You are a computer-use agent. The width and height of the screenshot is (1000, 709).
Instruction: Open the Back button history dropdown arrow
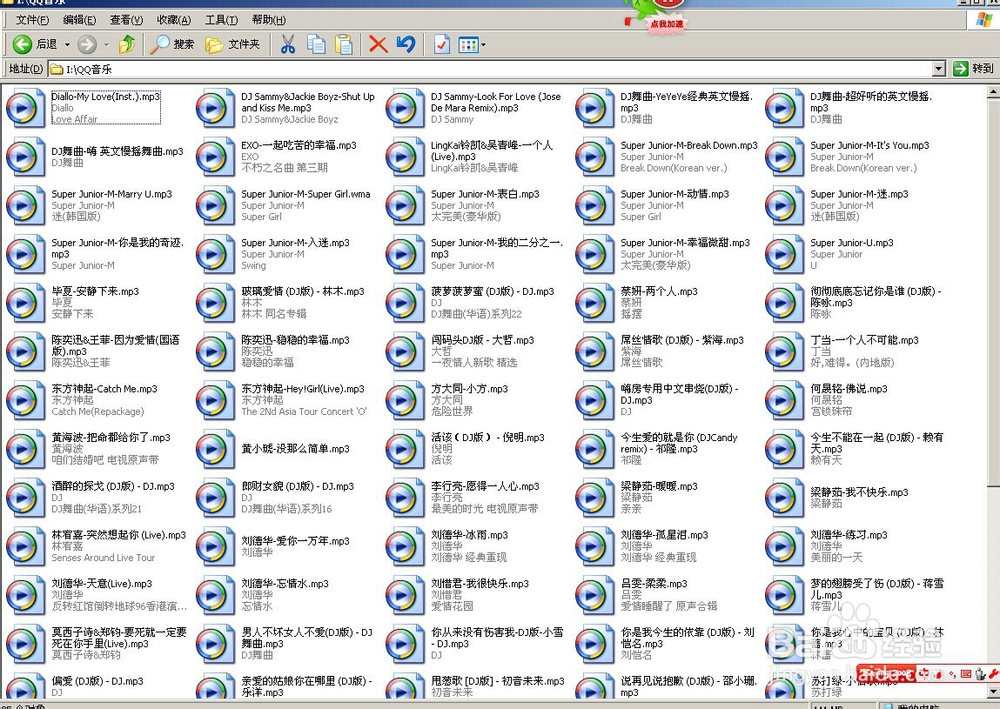click(x=67, y=45)
